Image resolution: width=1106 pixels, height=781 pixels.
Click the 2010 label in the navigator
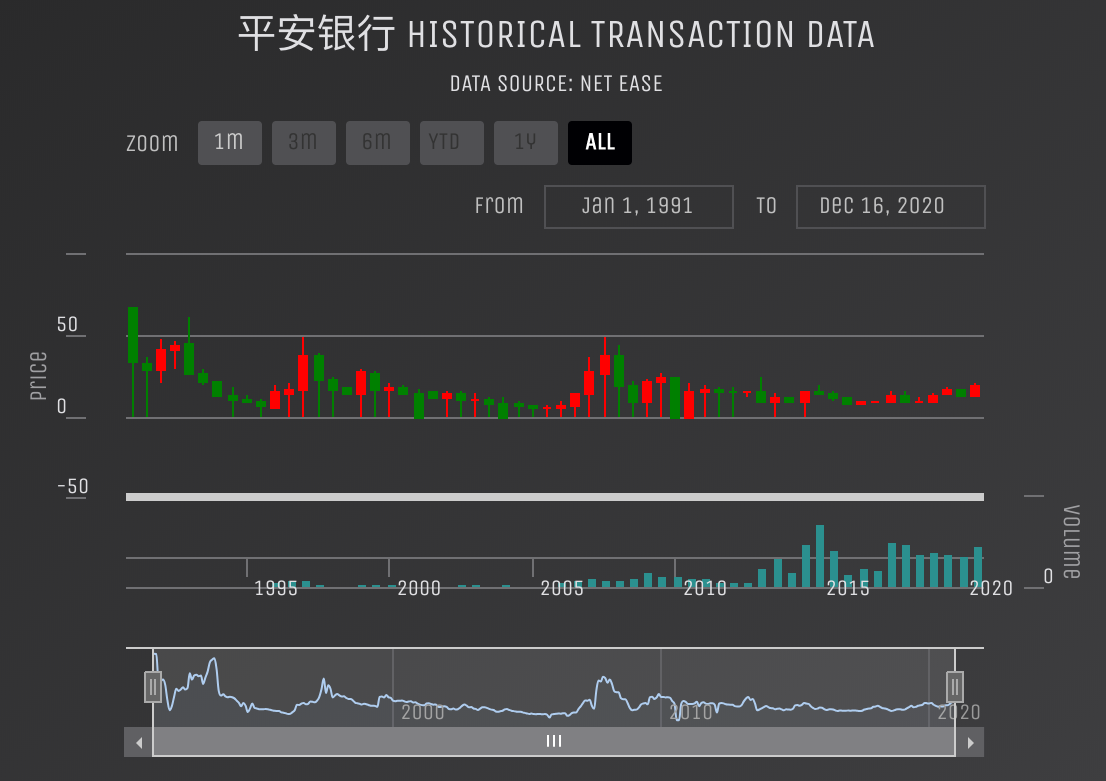click(690, 712)
